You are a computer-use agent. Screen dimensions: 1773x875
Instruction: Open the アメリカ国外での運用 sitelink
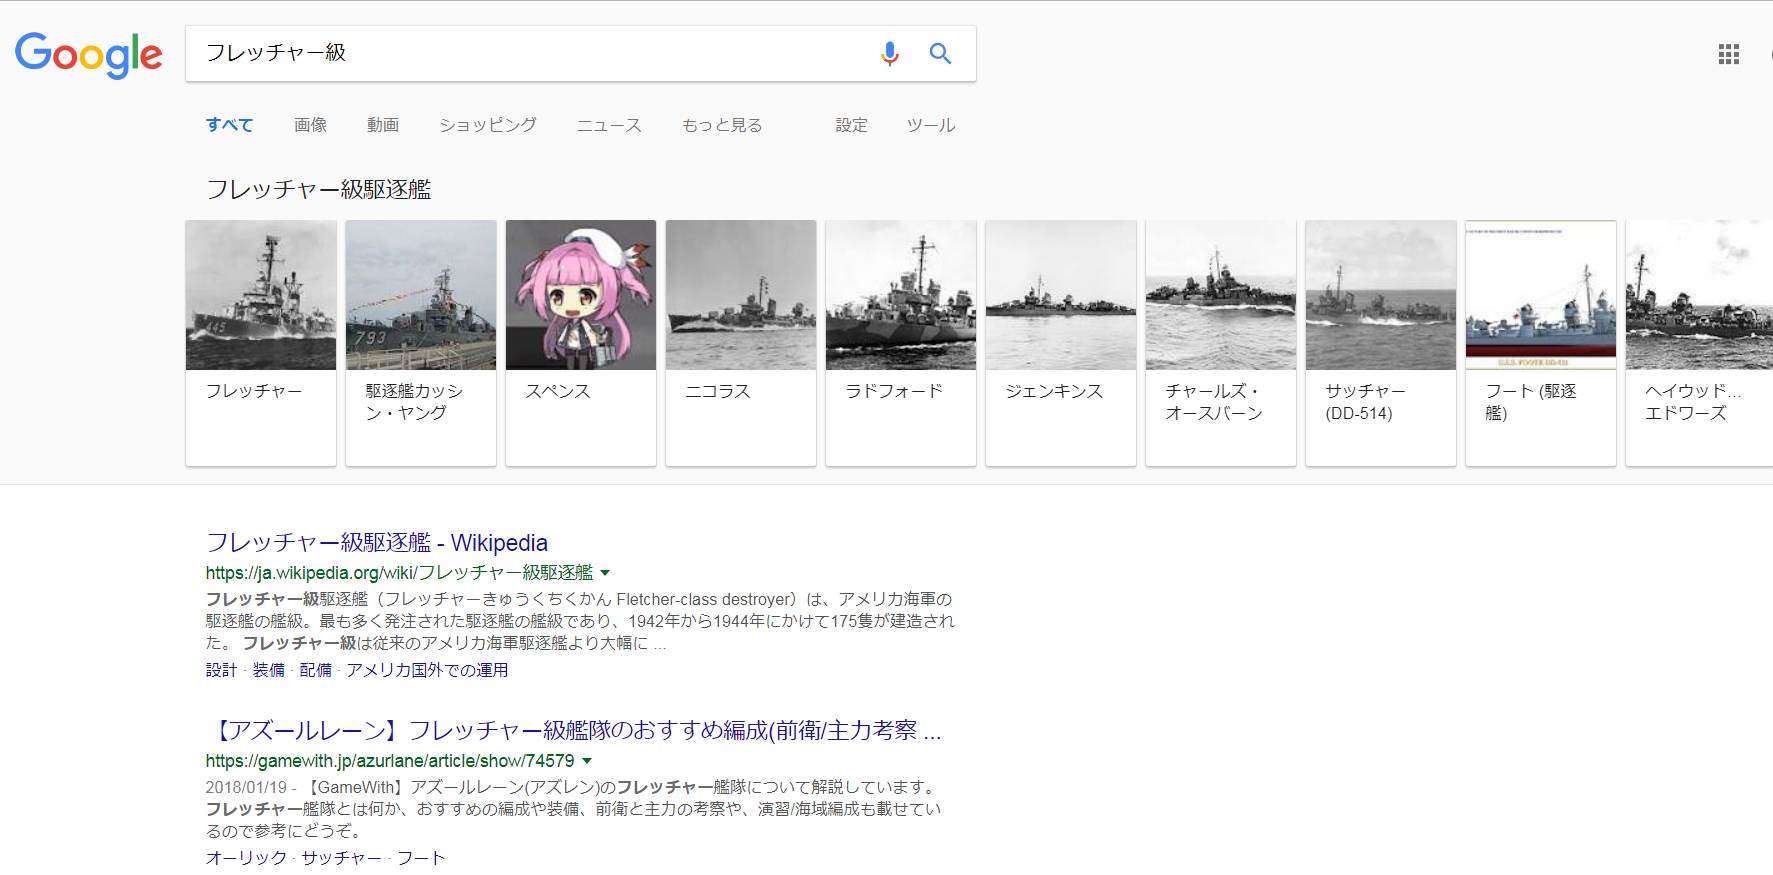427,670
